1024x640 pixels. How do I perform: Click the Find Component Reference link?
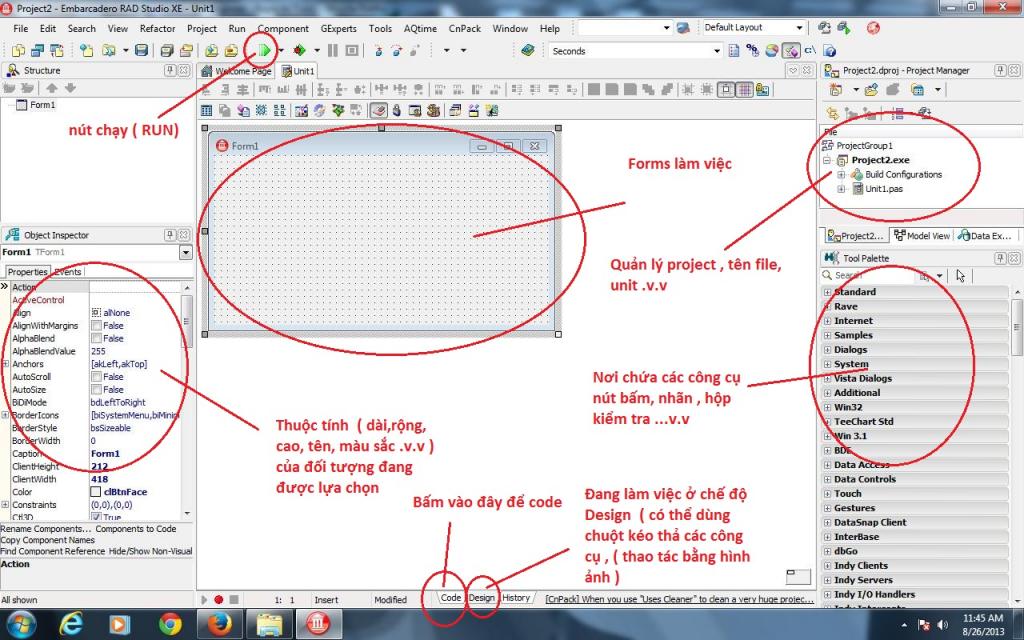[53, 551]
